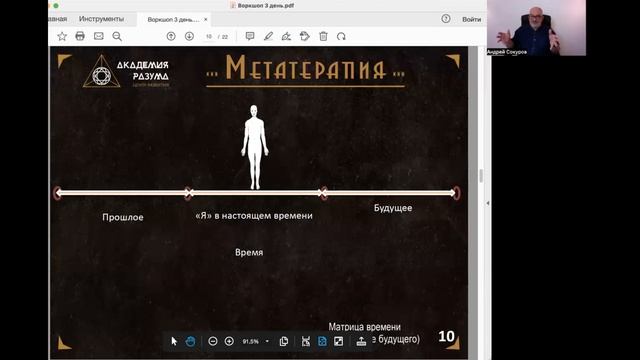Send file by email with the envelope icon

(98, 36)
